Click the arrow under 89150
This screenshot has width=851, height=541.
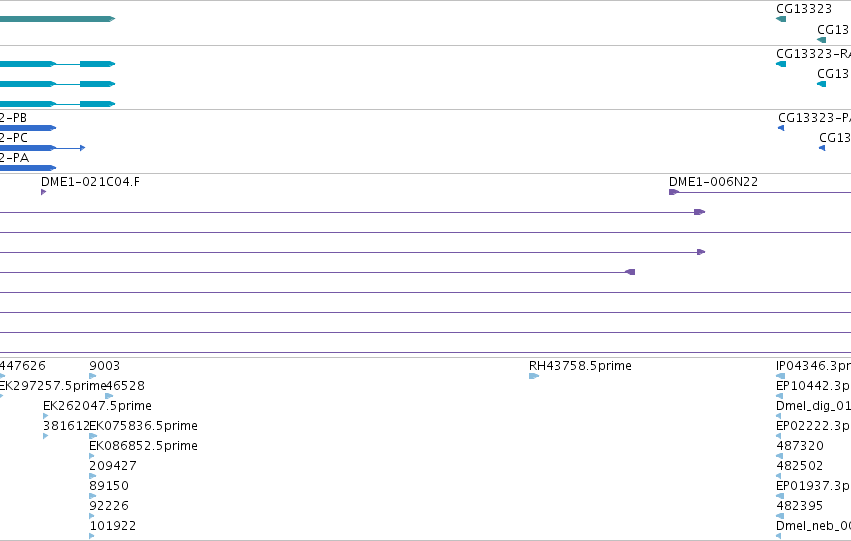tap(92, 497)
